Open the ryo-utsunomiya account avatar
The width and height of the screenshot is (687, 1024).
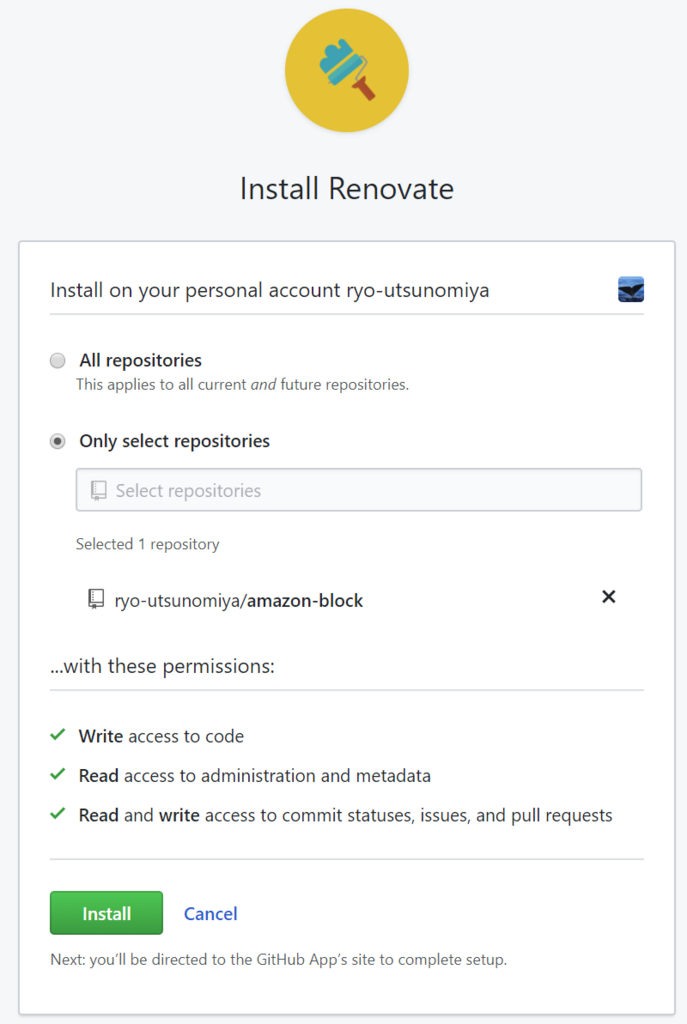click(x=631, y=289)
